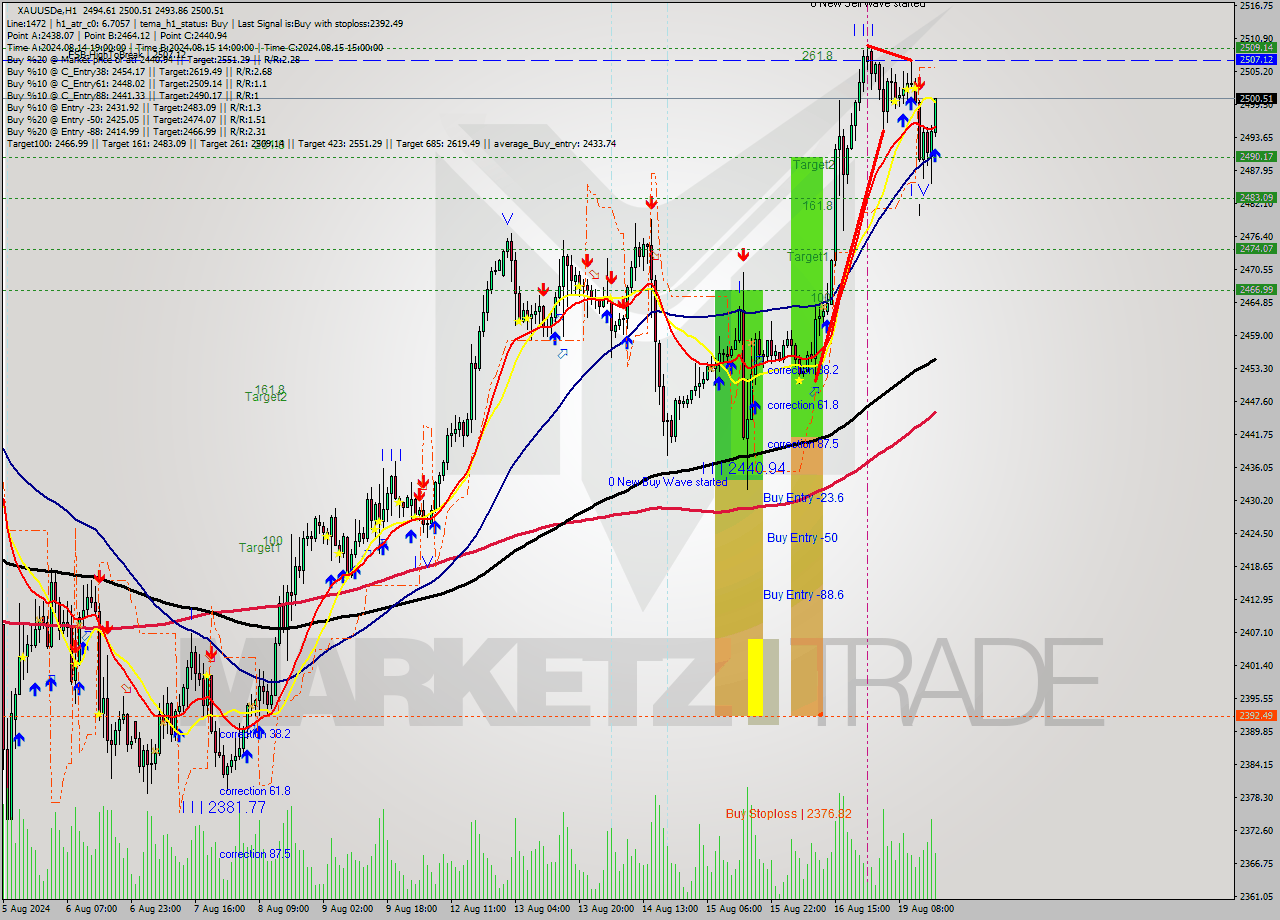Click the green 2483.09 price tag

point(1256,197)
